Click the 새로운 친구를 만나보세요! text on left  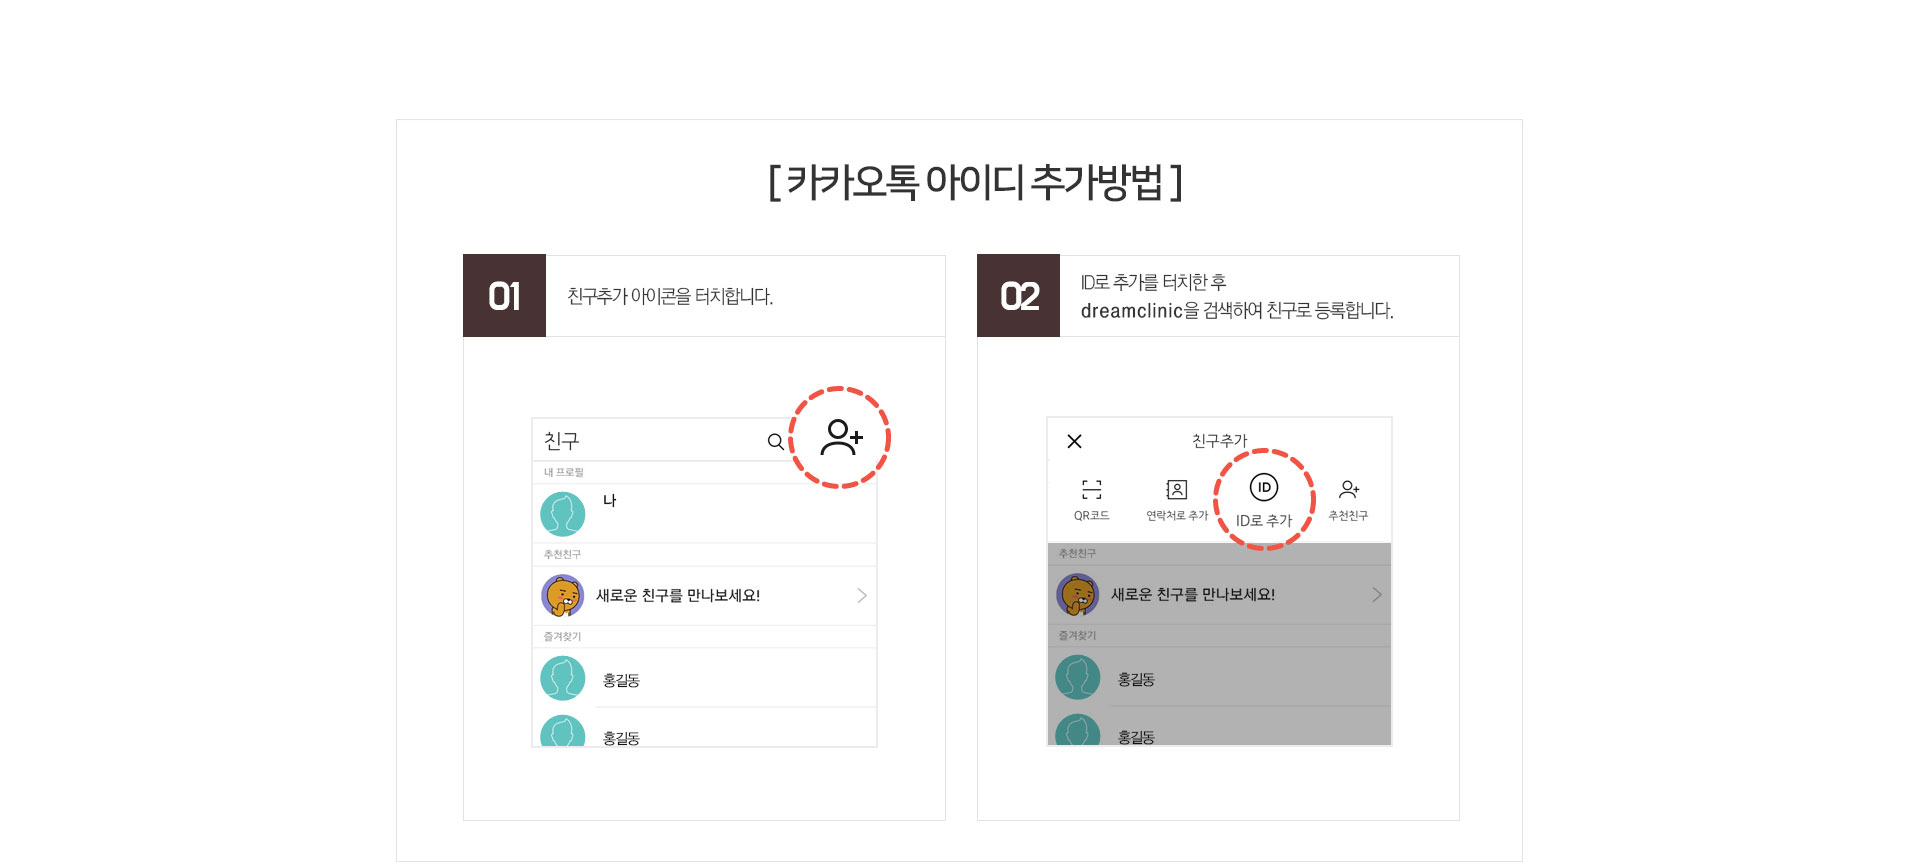(678, 596)
